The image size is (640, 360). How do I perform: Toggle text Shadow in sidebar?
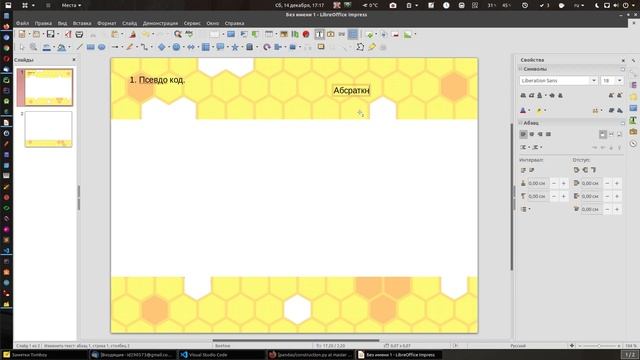[x=560, y=96]
